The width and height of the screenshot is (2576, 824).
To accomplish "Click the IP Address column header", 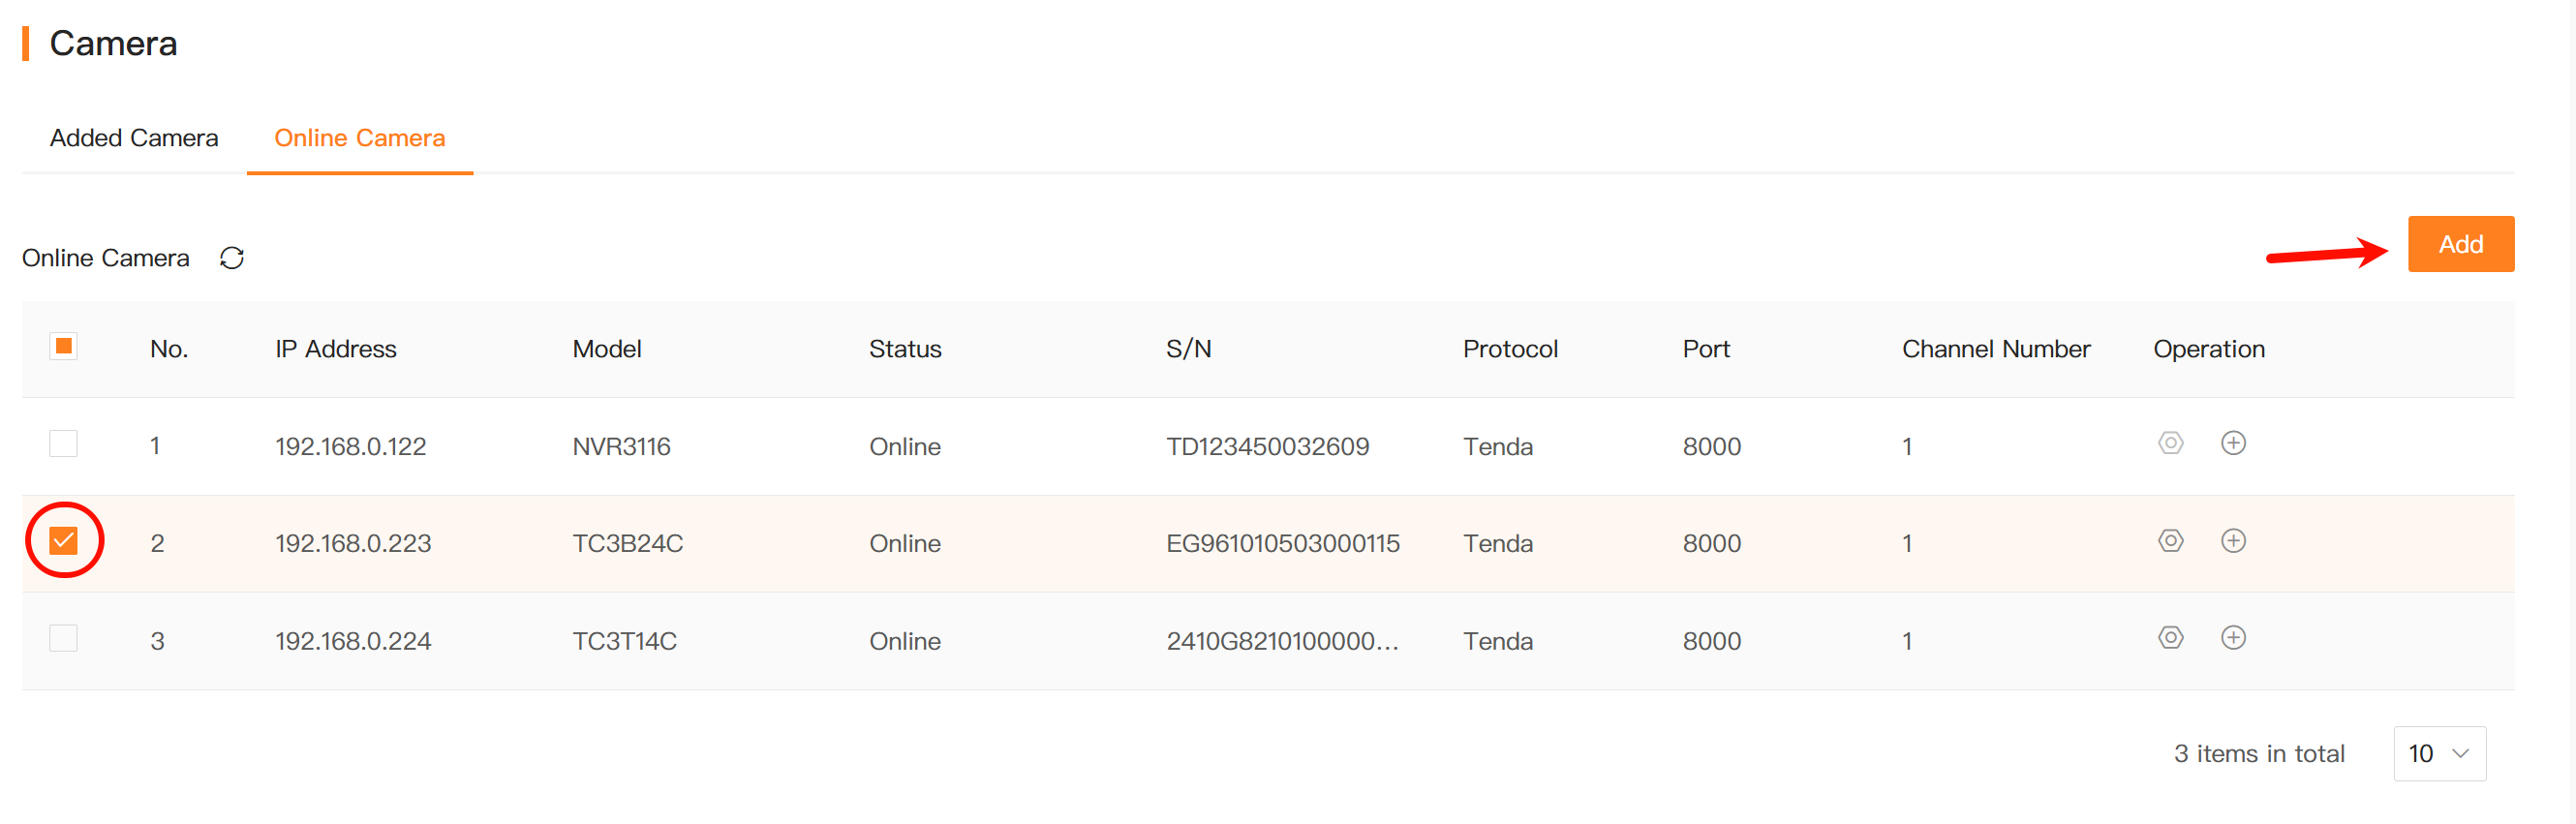I will tap(336, 349).
